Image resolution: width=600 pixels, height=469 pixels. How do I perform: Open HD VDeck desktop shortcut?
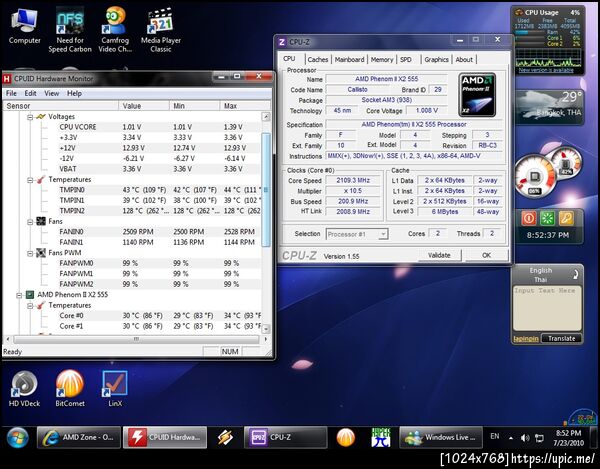tap(24, 388)
